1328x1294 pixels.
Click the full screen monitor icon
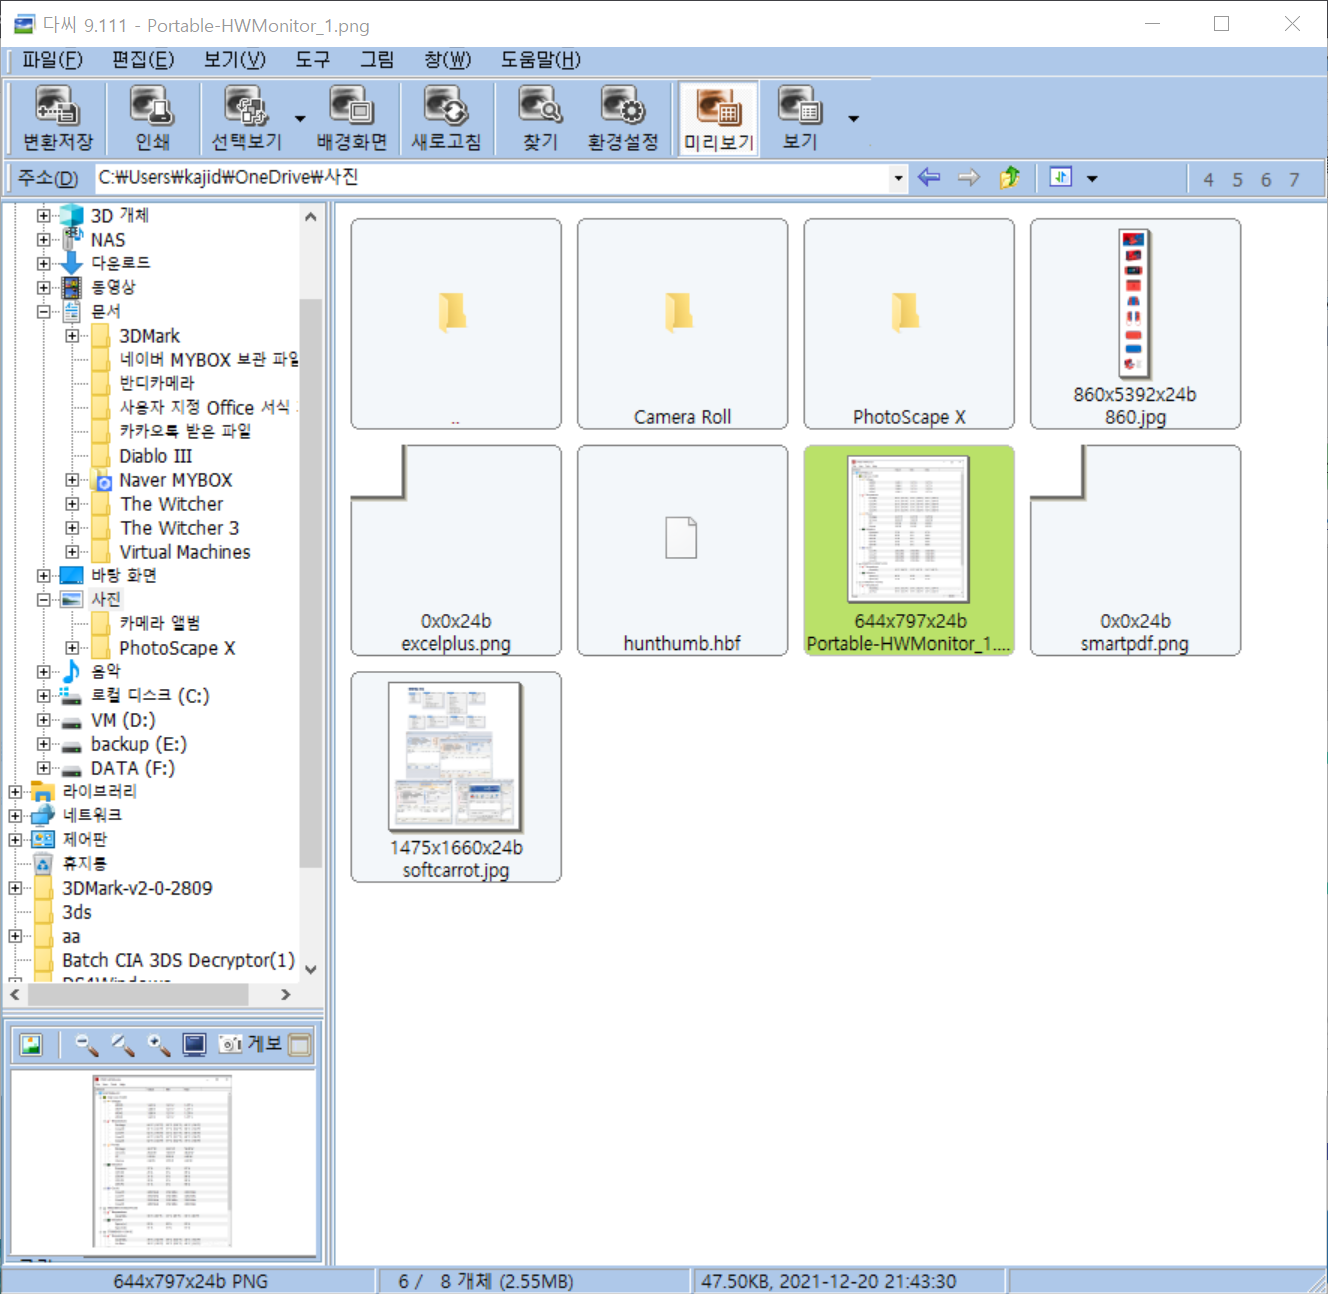click(x=194, y=1045)
